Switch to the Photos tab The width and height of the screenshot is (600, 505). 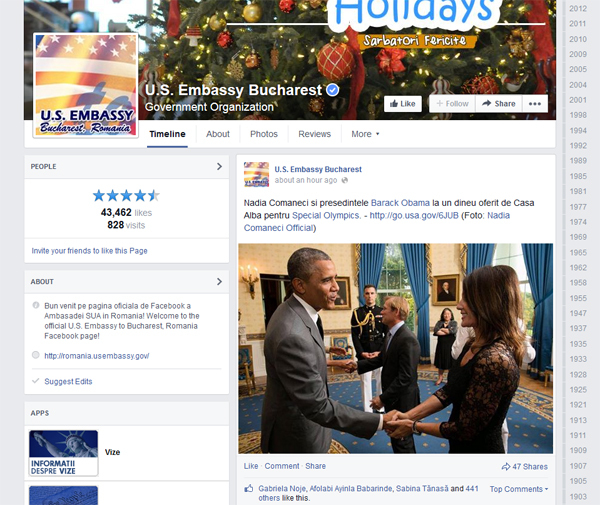[x=264, y=134]
